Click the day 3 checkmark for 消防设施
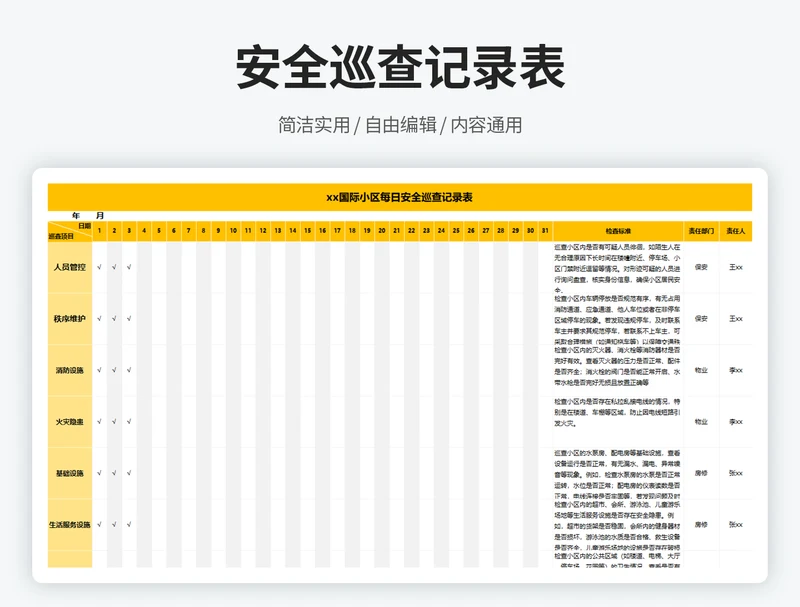Screen dimensions: 800x607 point(129,370)
